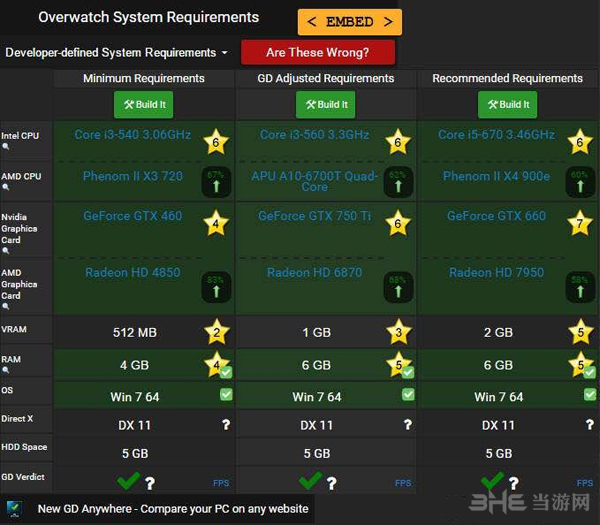This screenshot has height=525, width=600.
Task: Click FPS link in GD Adjusted GD Verdict
Action: click(403, 483)
